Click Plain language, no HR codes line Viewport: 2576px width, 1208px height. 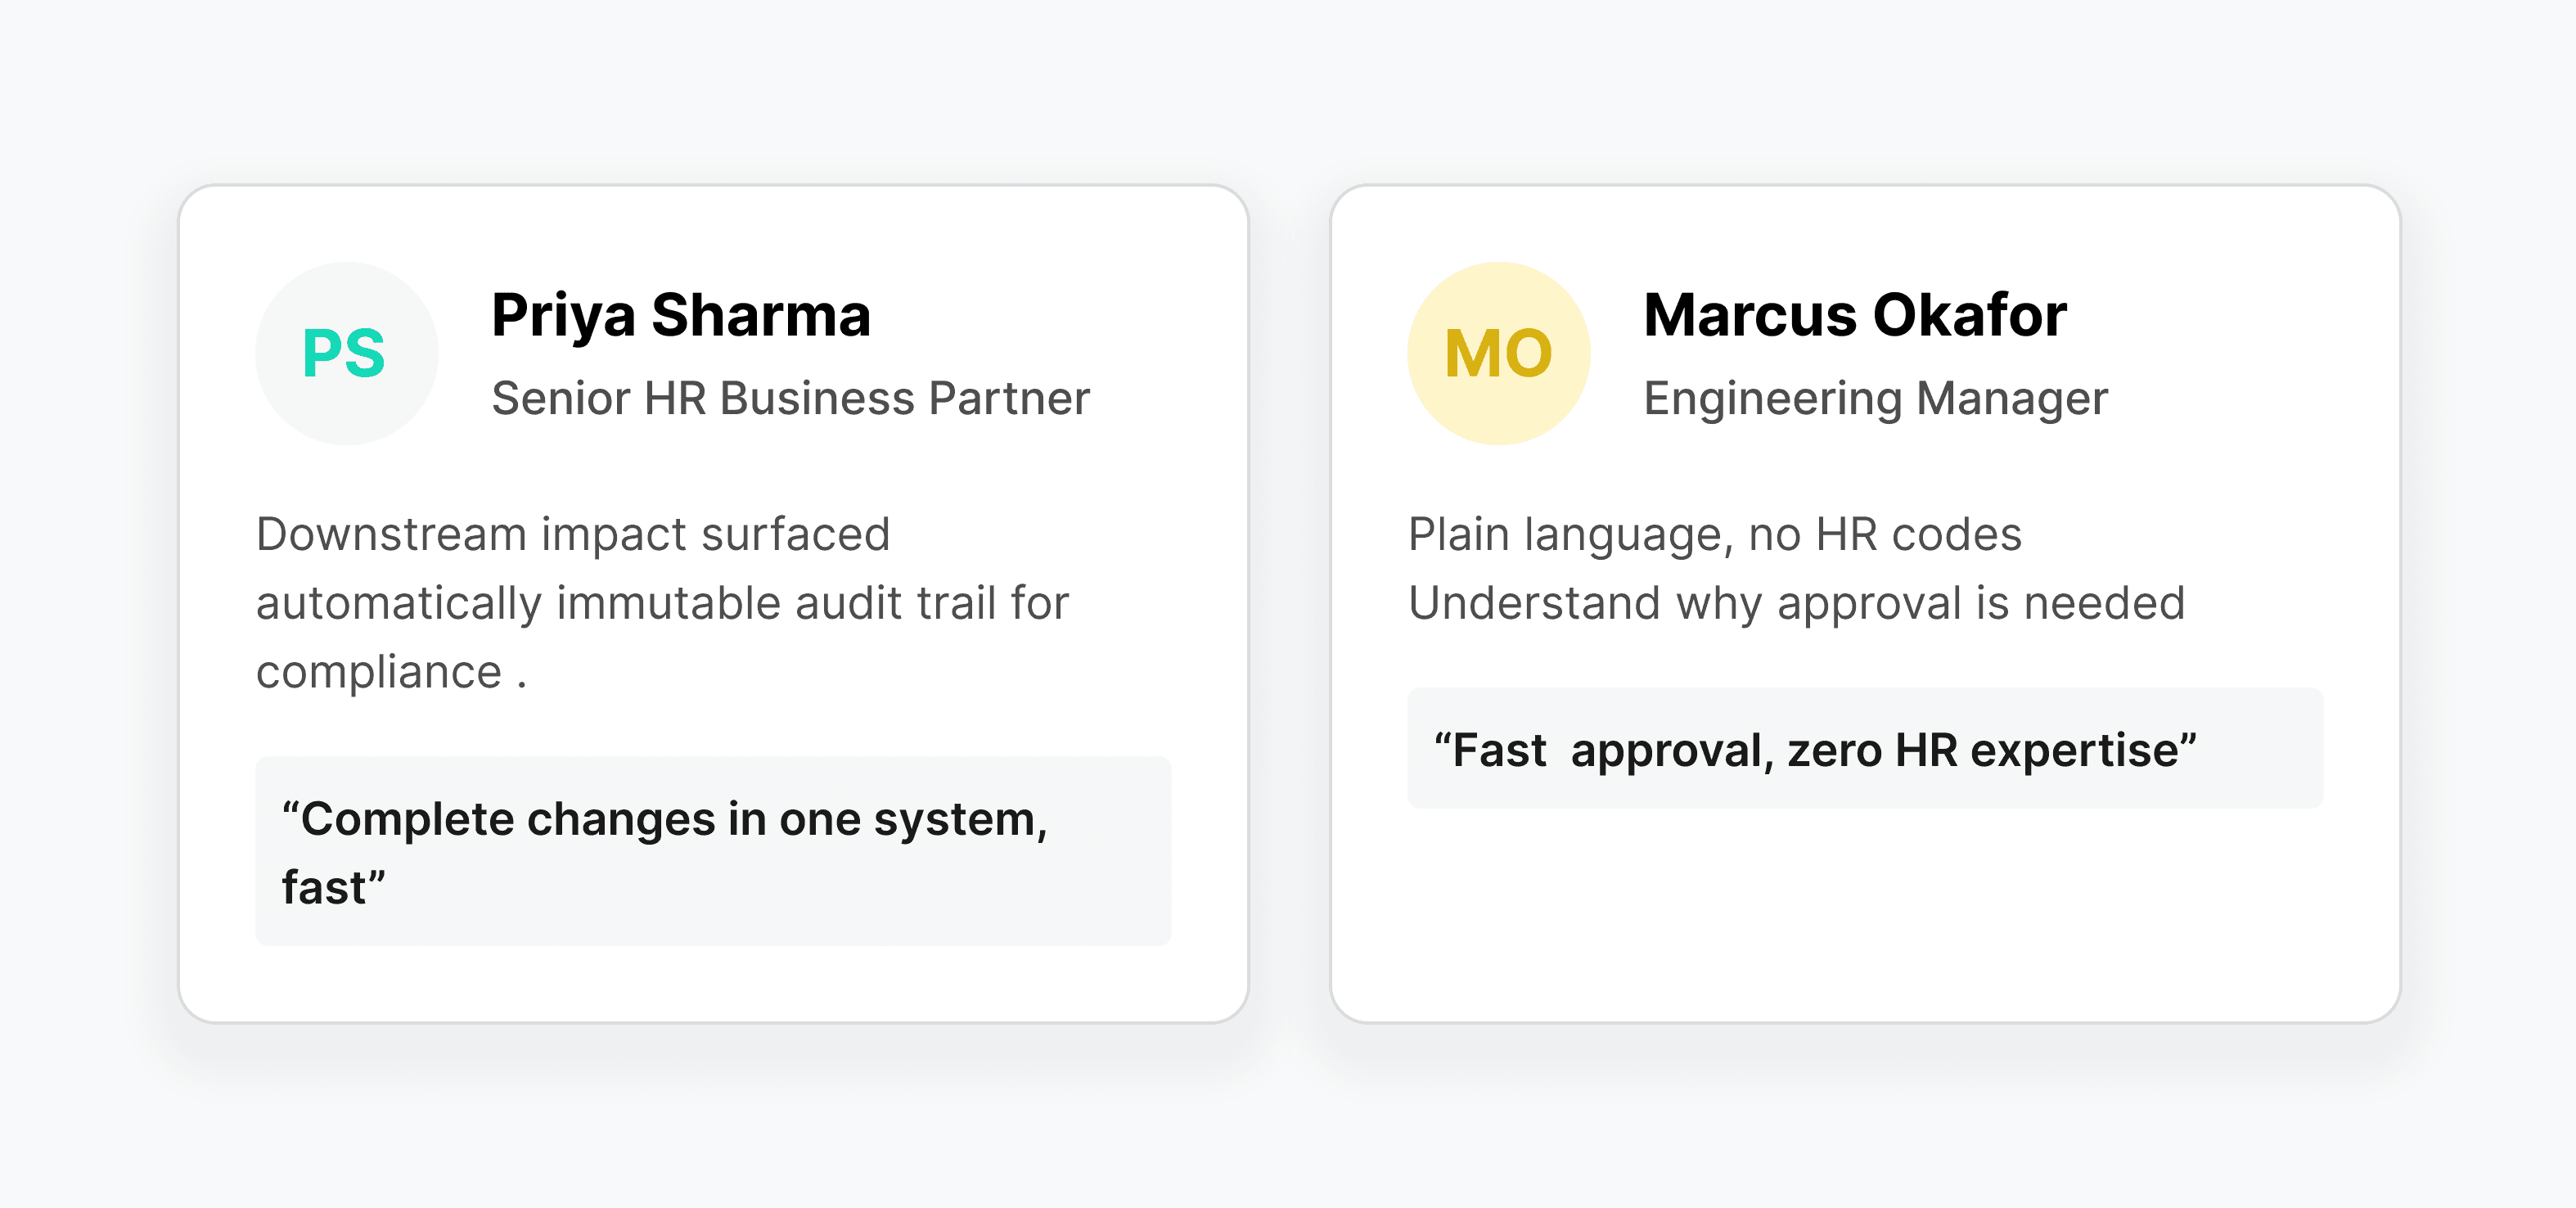click(1714, 534)
